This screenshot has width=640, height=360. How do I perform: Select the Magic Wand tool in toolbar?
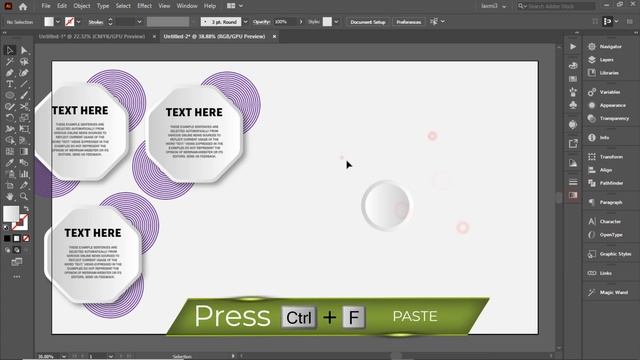coord(10,62)
